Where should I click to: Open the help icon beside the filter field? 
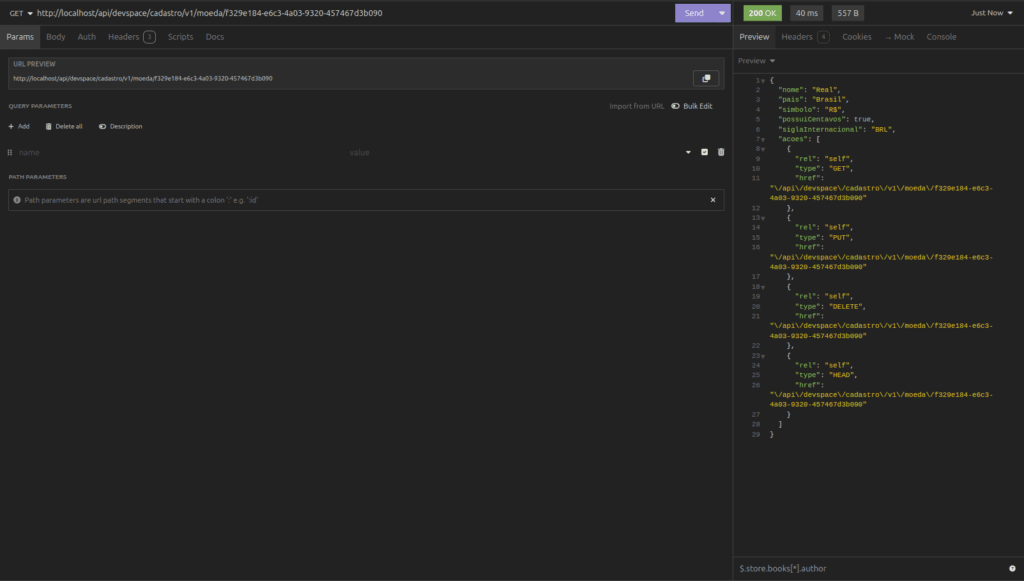tap(1012, 569)
